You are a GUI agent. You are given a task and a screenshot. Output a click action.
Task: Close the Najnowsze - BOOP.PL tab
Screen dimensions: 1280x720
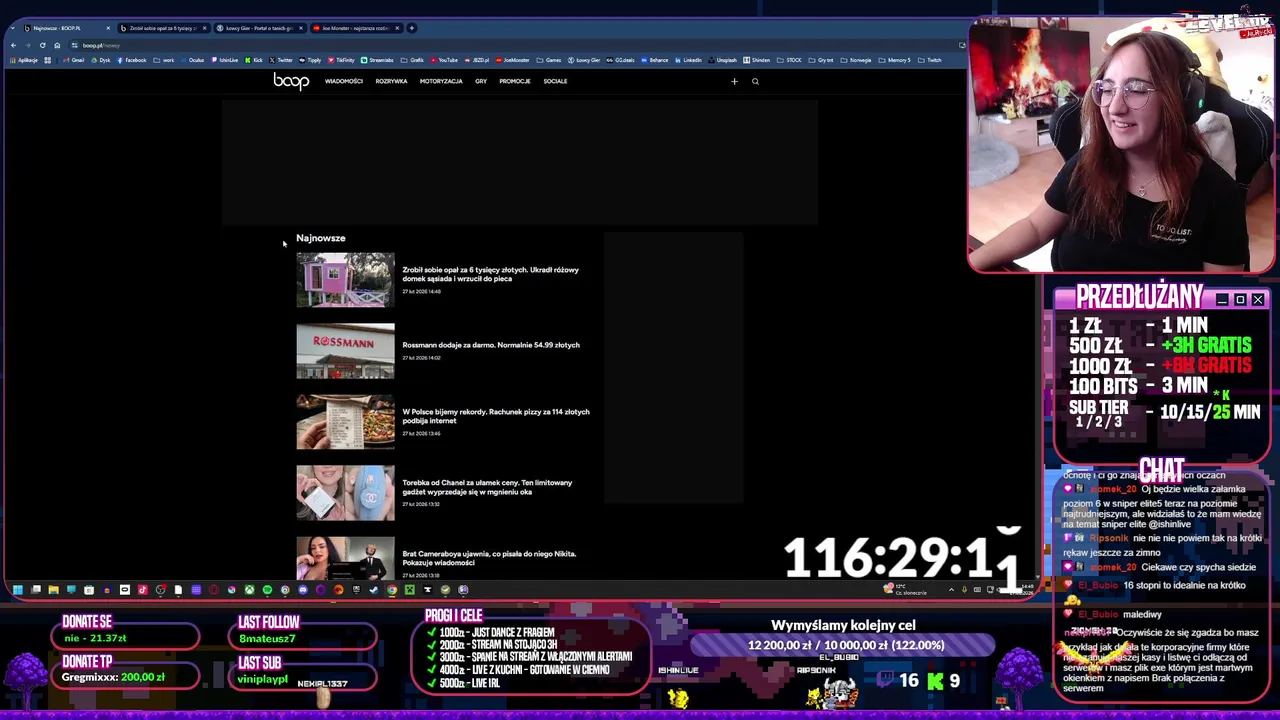click(108, 28)
